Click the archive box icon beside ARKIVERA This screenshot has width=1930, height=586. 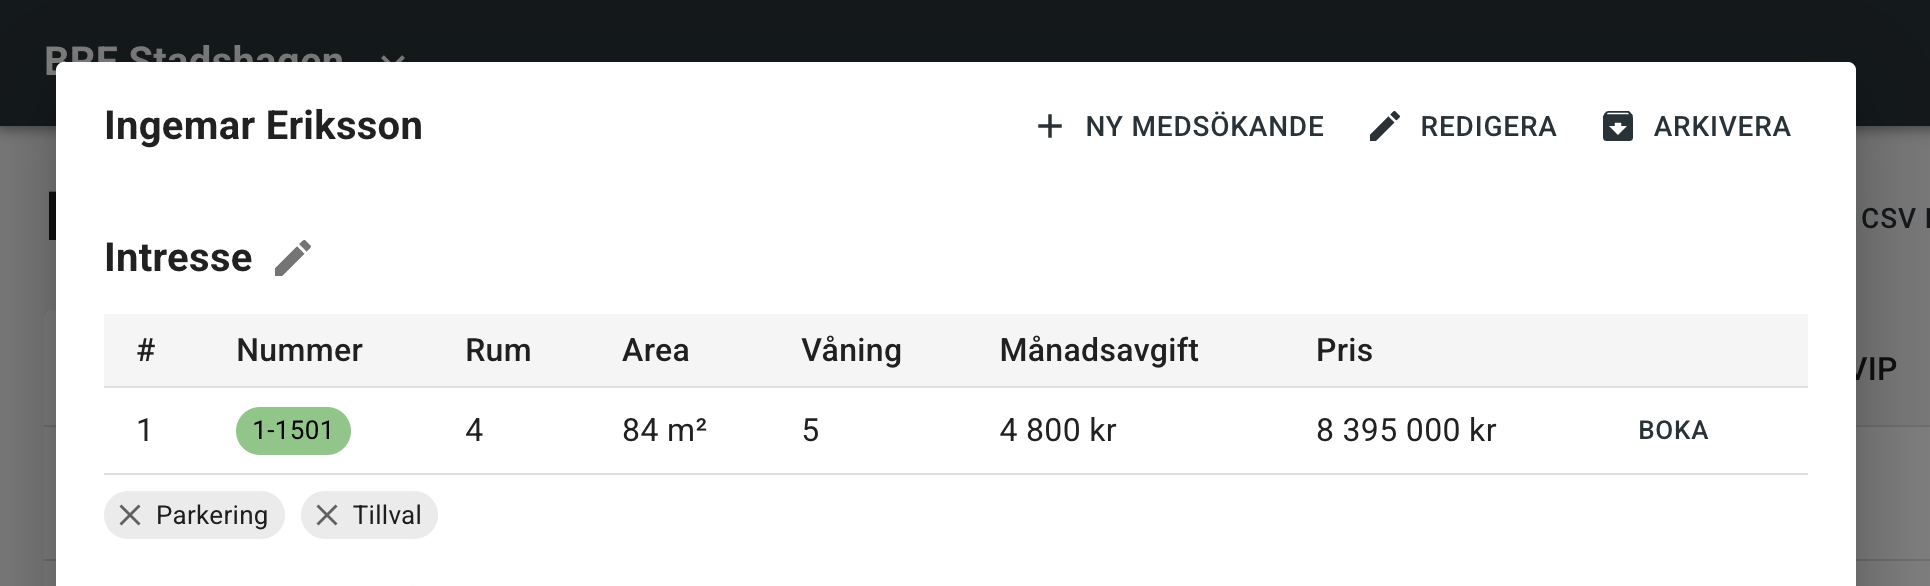pyautogui.click(x=1619, y=127)
